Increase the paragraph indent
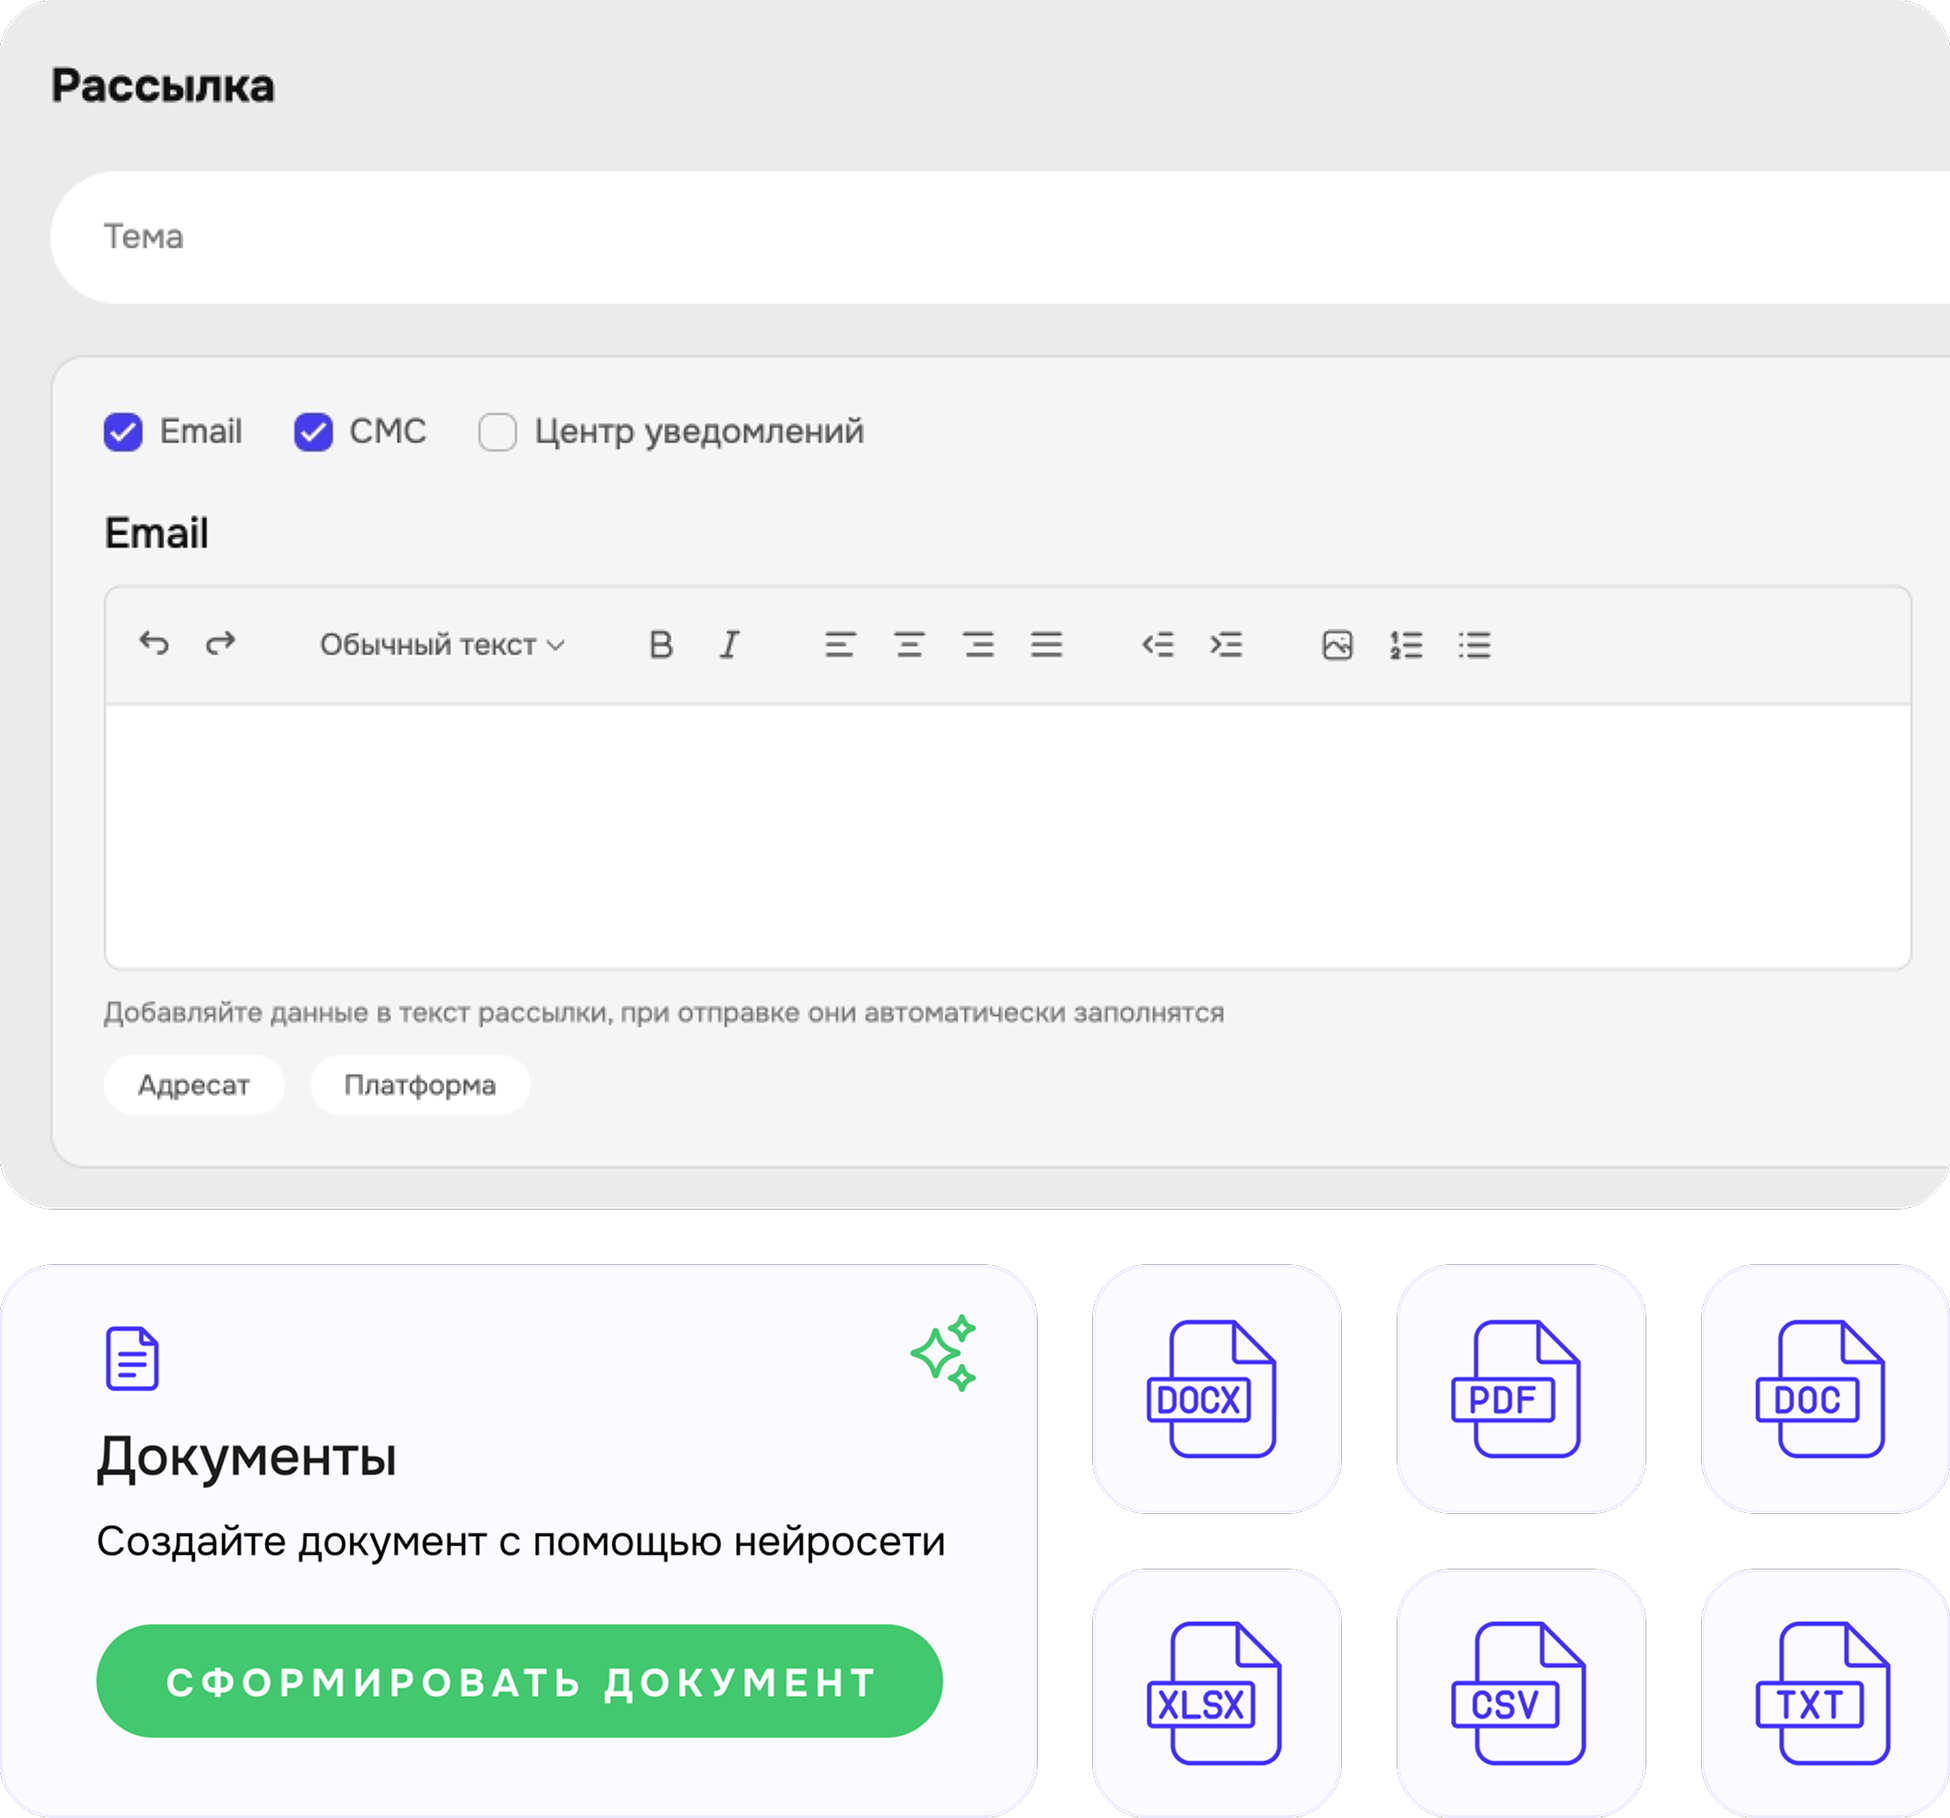1950x1818 pixels. click(x=1226, y=645)
